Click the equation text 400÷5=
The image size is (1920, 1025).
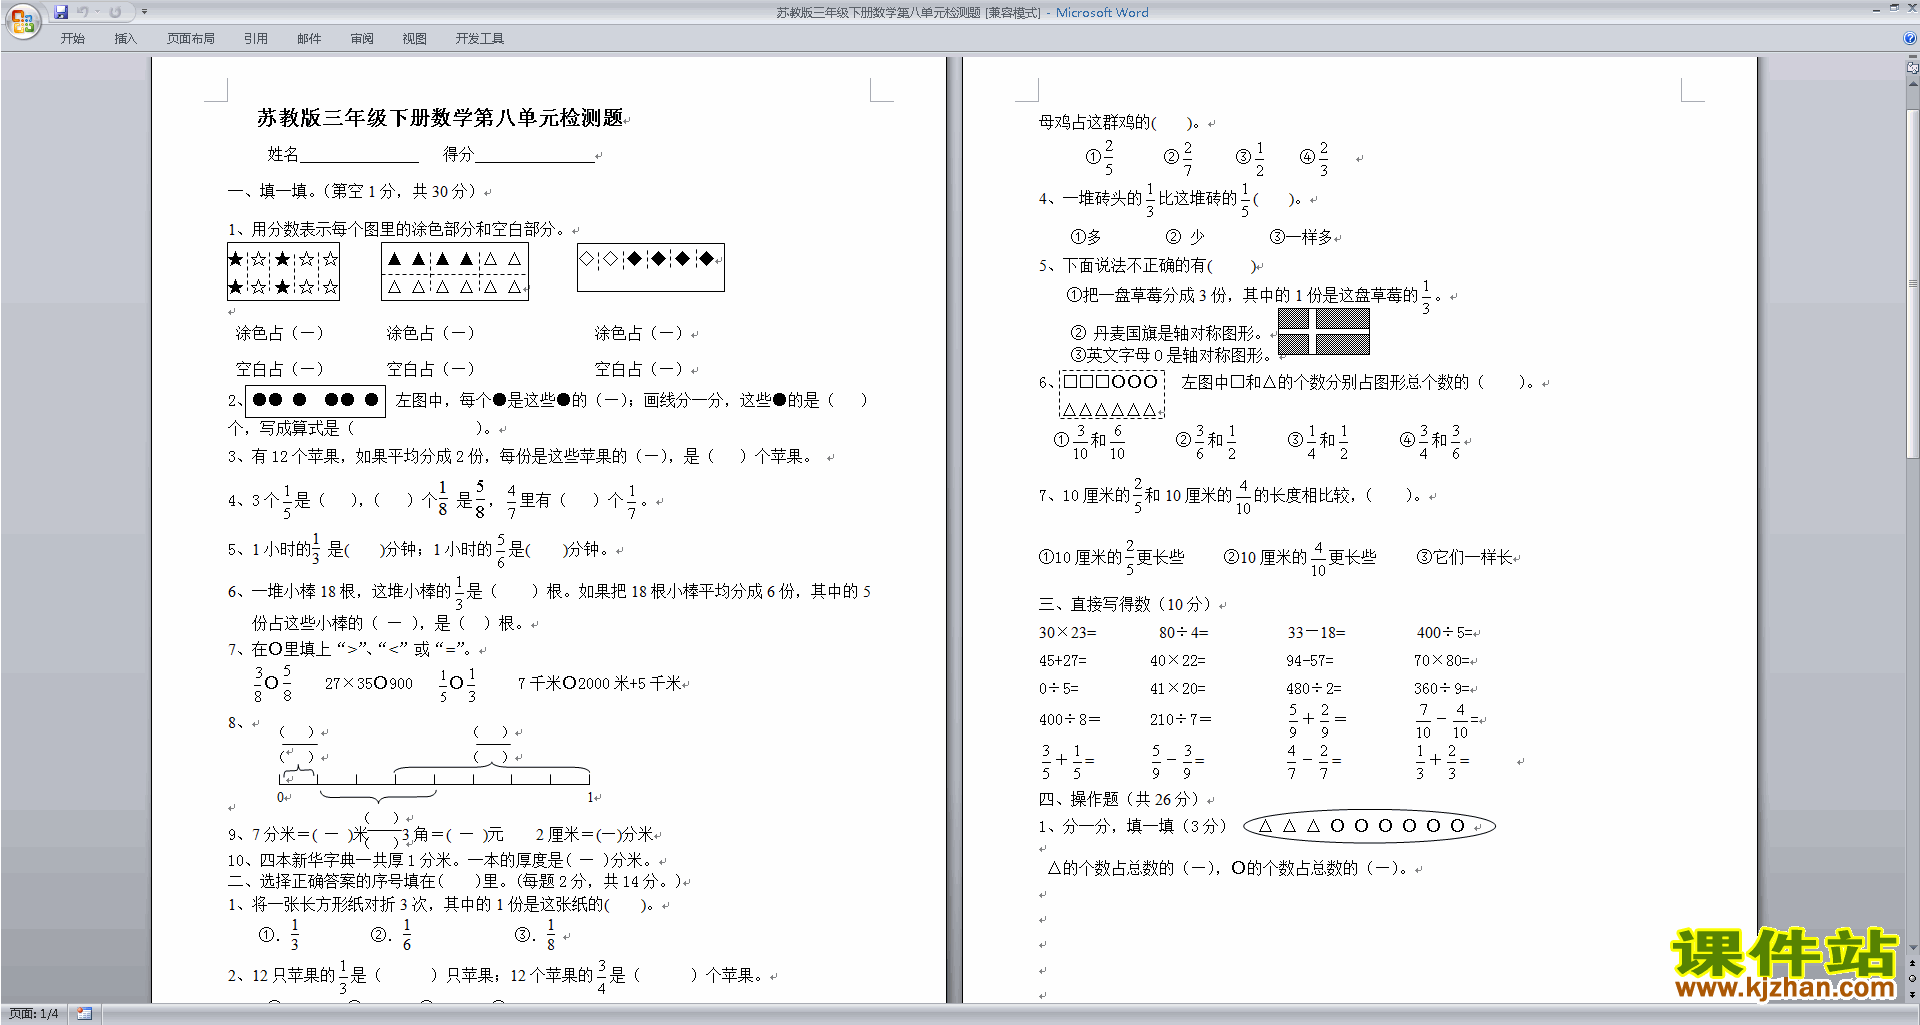tap(1445, 633)
